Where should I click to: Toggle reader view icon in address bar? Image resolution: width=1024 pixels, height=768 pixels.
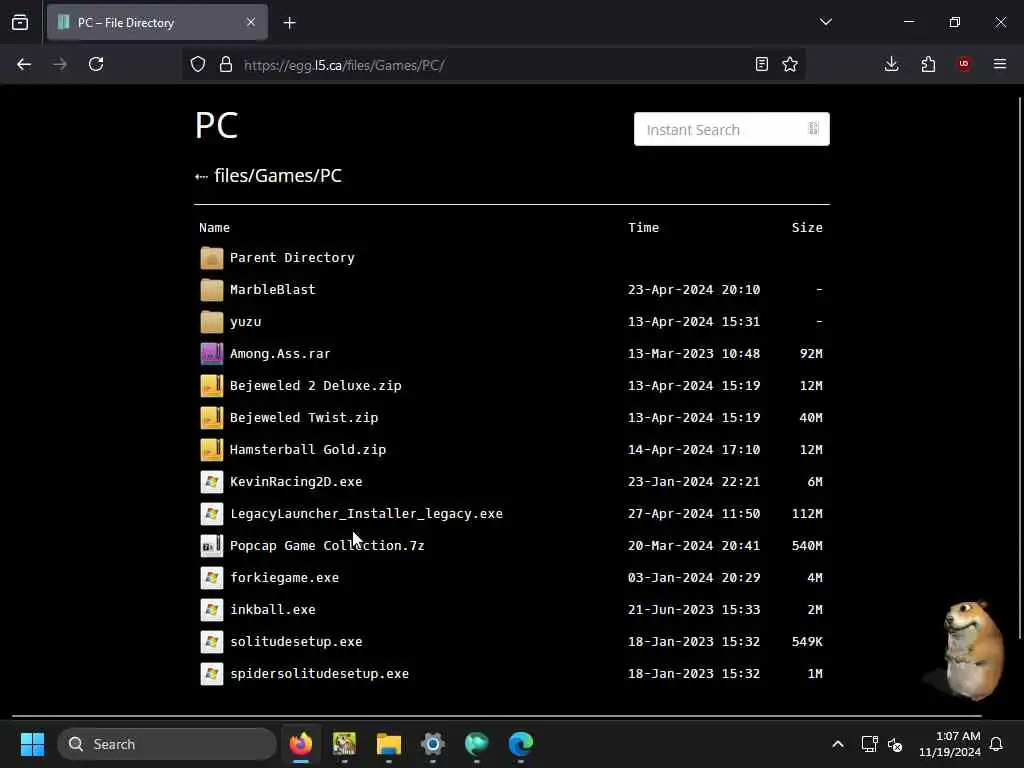coord(761,64)
